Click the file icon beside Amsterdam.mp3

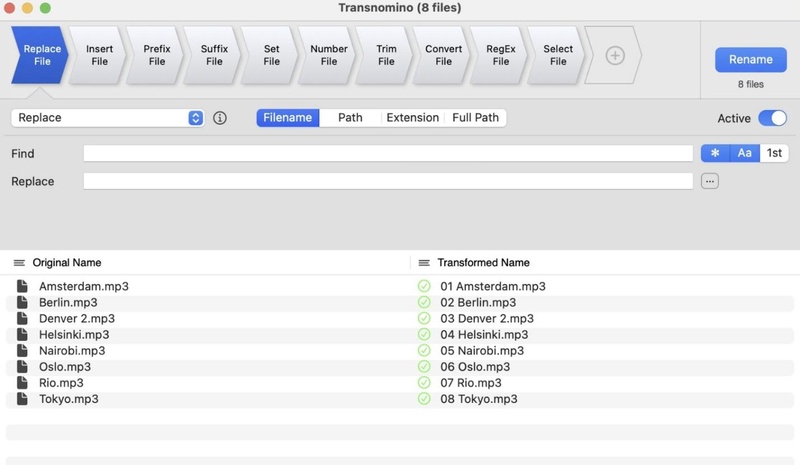[22, 286]
